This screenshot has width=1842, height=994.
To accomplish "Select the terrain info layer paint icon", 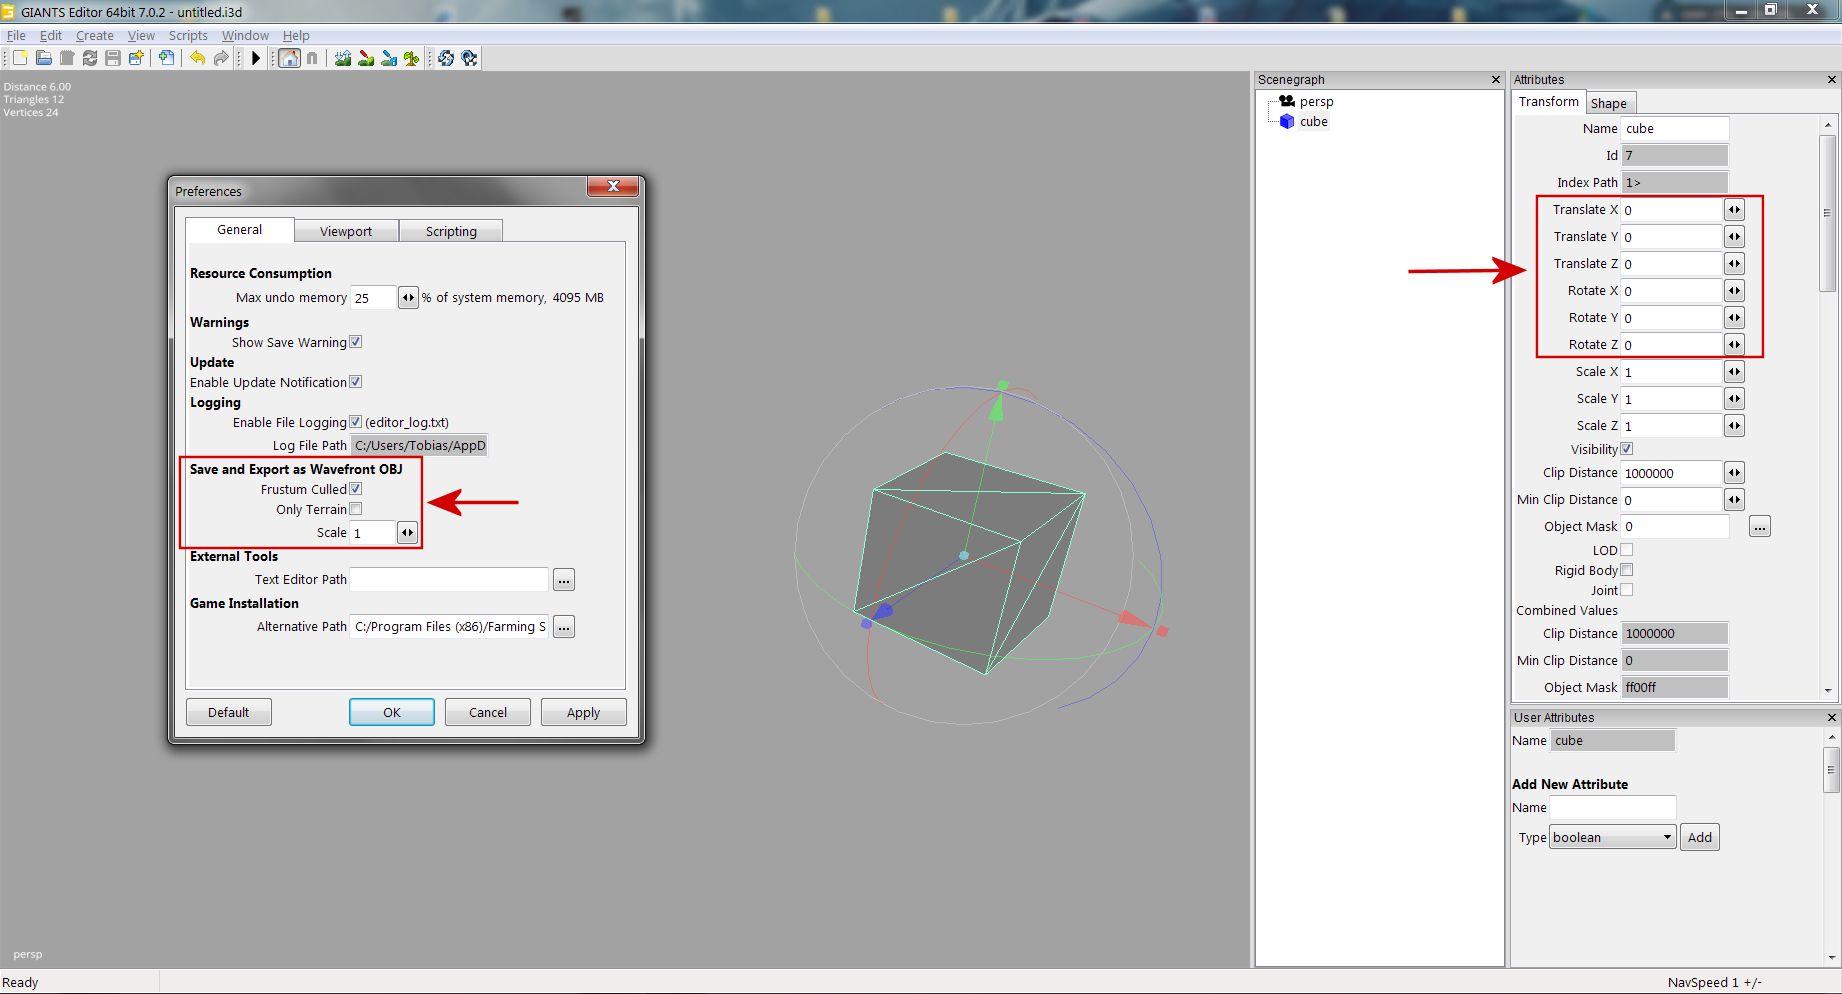I will coord(389,58).
